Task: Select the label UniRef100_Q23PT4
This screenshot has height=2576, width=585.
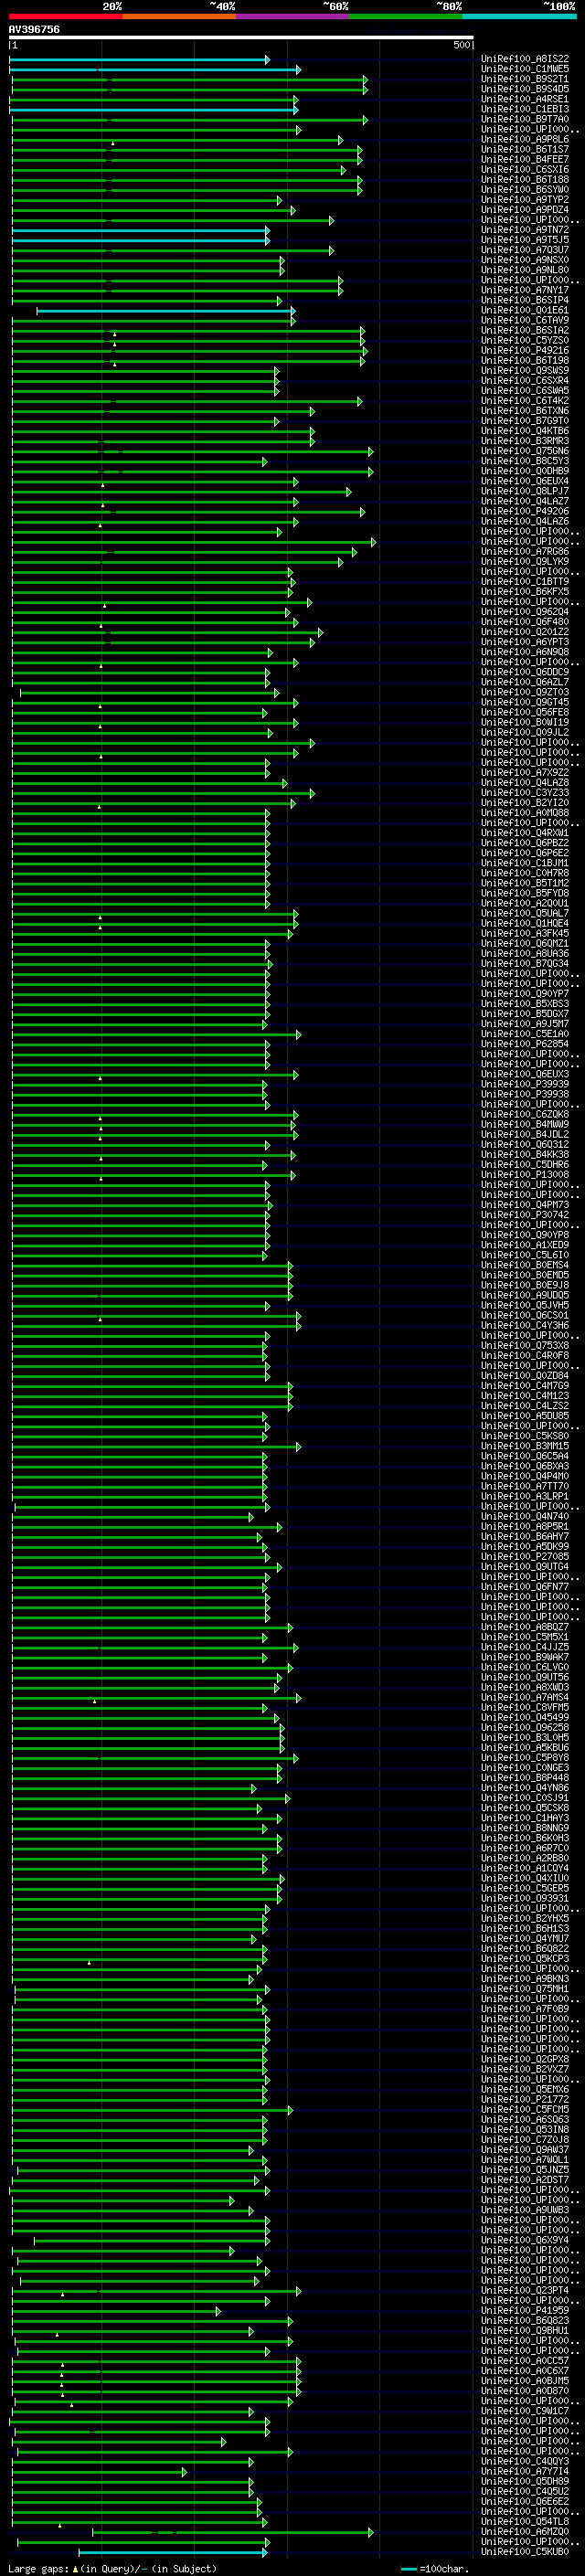Action: tap(525, 2290)
